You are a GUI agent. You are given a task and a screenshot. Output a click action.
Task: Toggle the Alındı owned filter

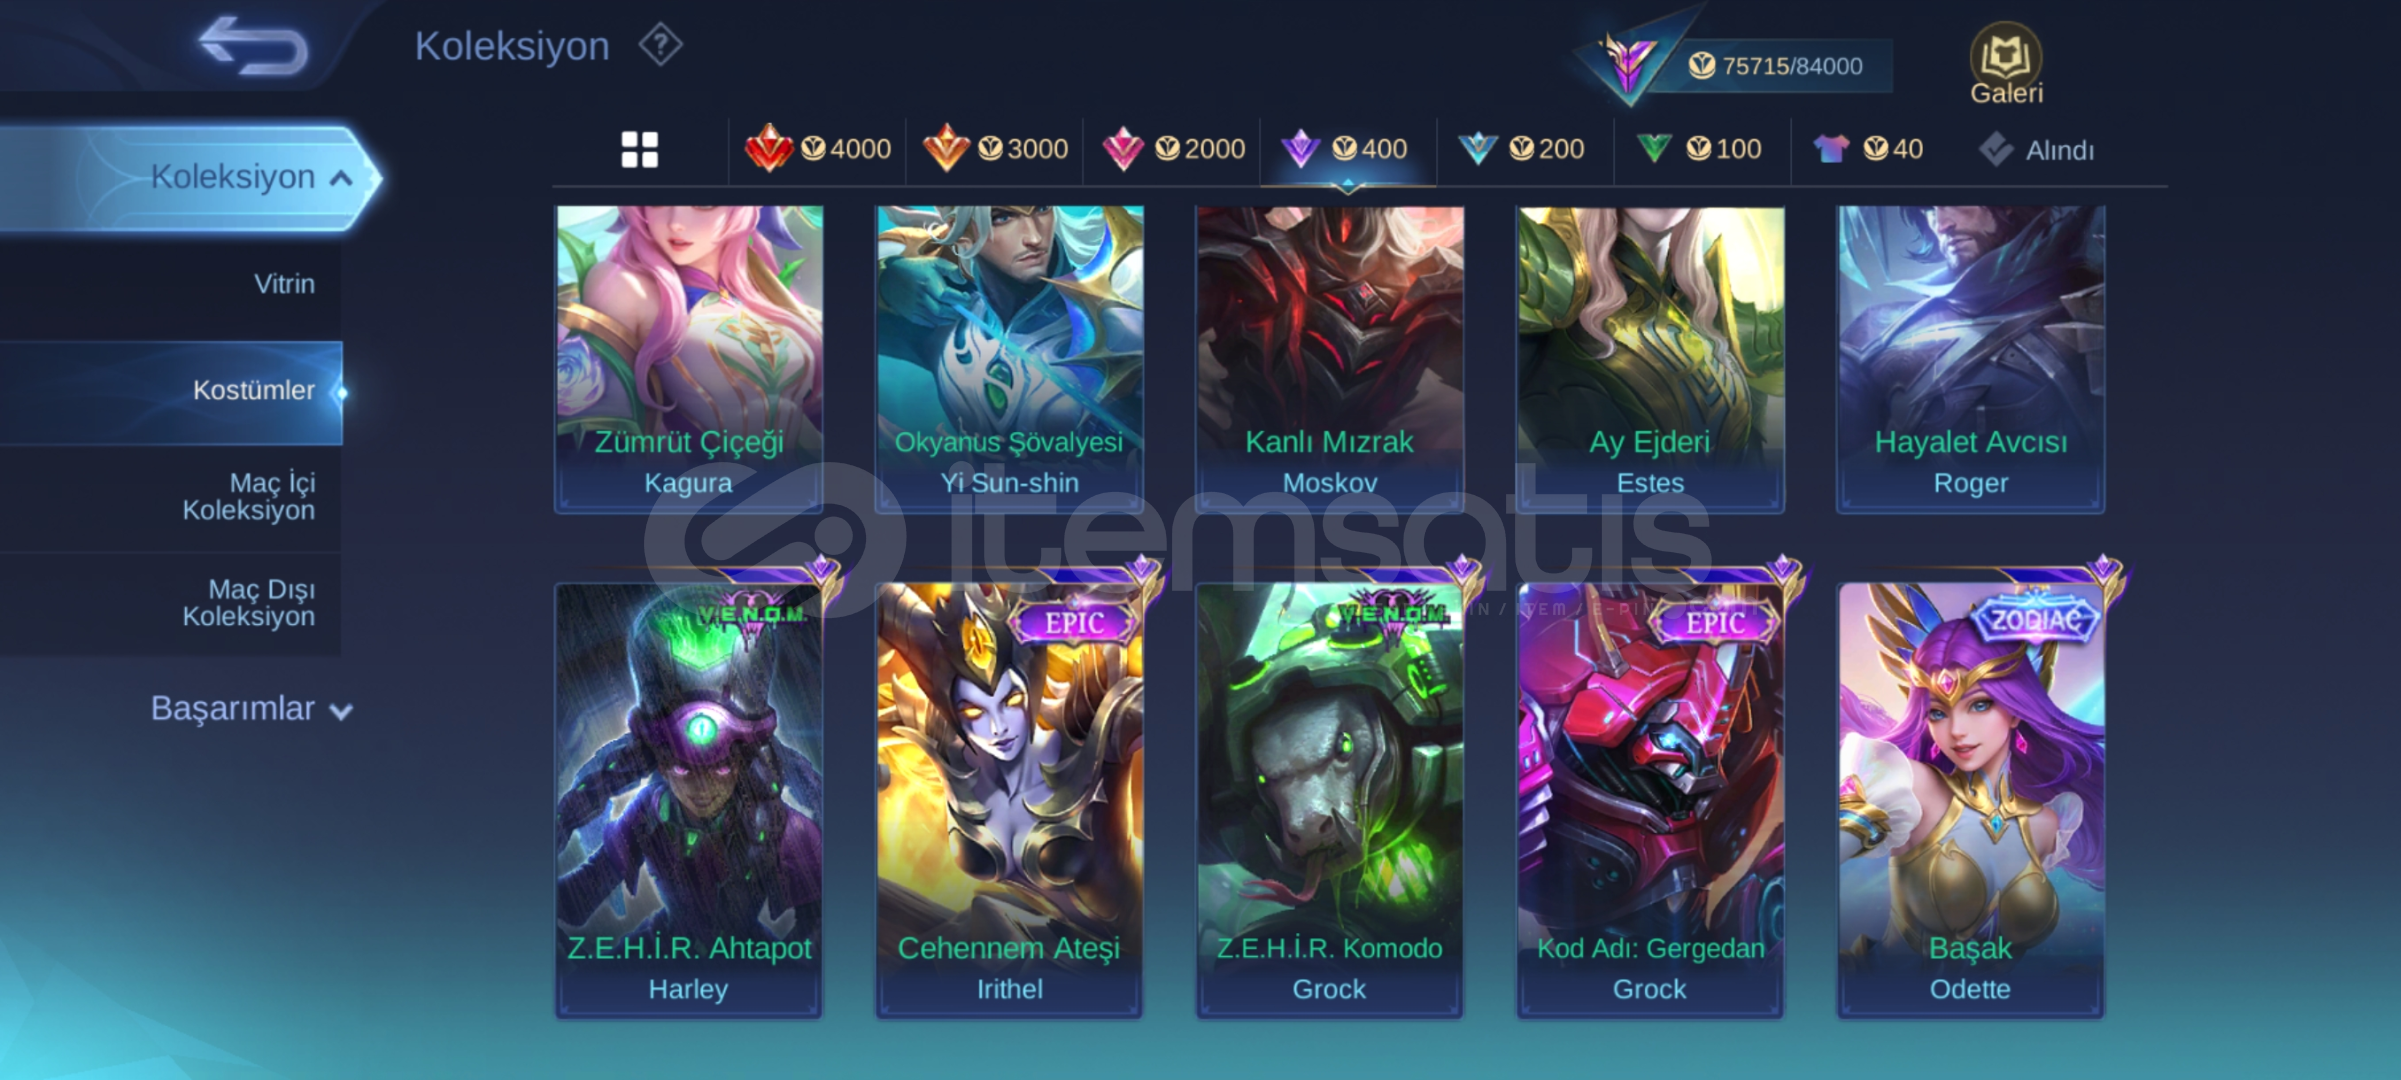tap(2036, 150)
